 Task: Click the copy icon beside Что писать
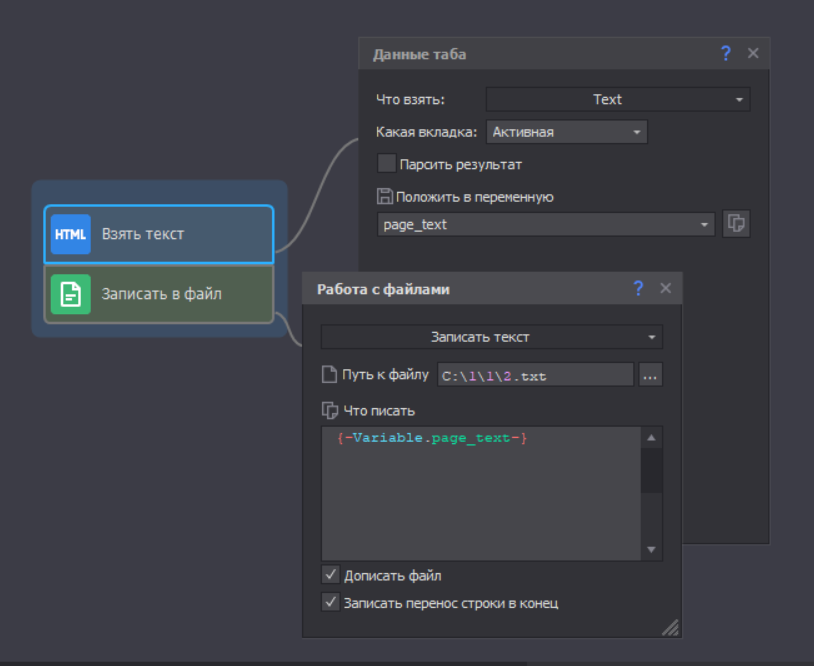point(330,411)
